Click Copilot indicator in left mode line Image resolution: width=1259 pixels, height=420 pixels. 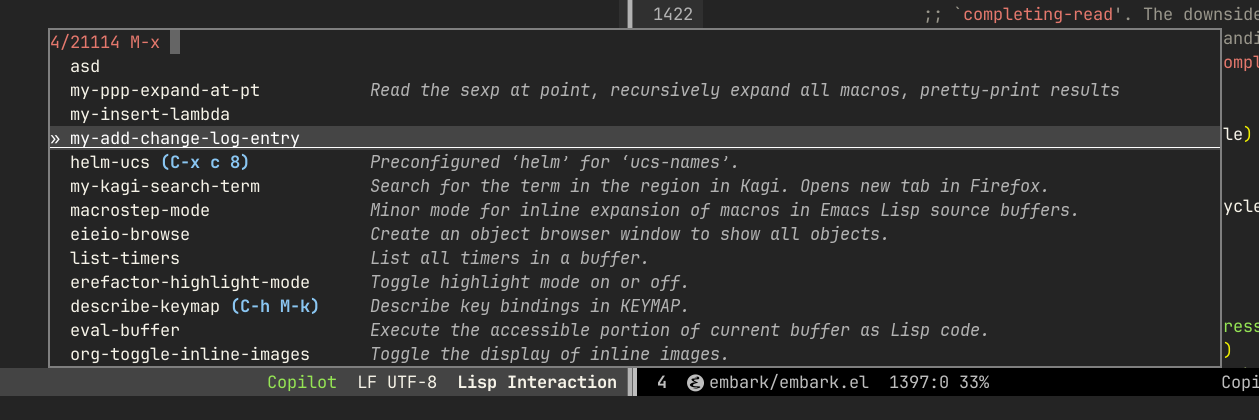click(x=303, y=382)
